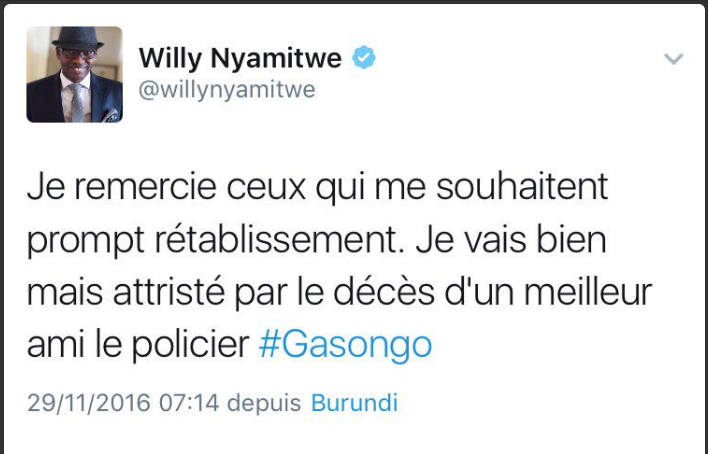This screenshot has height=454, width=708.
Task: Click the word 'prompt' in tweet
Action: (85, 242)
